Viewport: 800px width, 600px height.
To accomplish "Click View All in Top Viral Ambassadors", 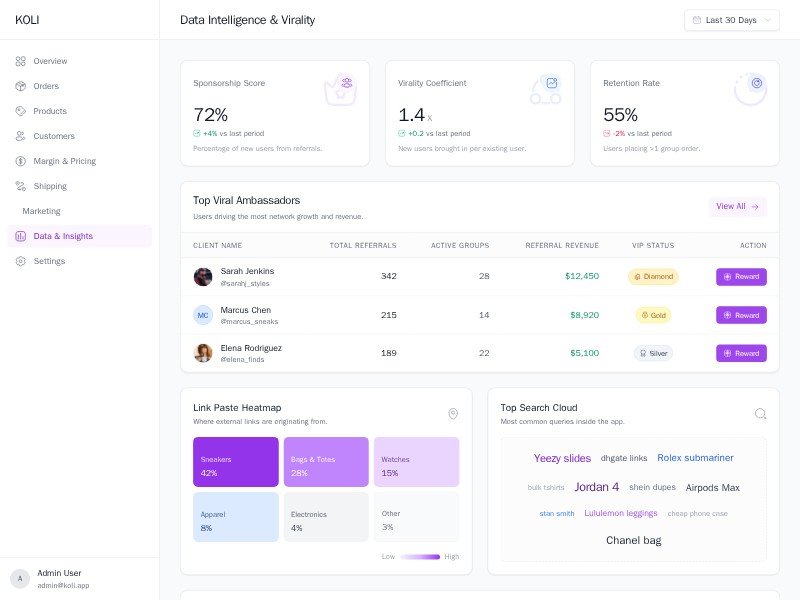I will 738,207.
